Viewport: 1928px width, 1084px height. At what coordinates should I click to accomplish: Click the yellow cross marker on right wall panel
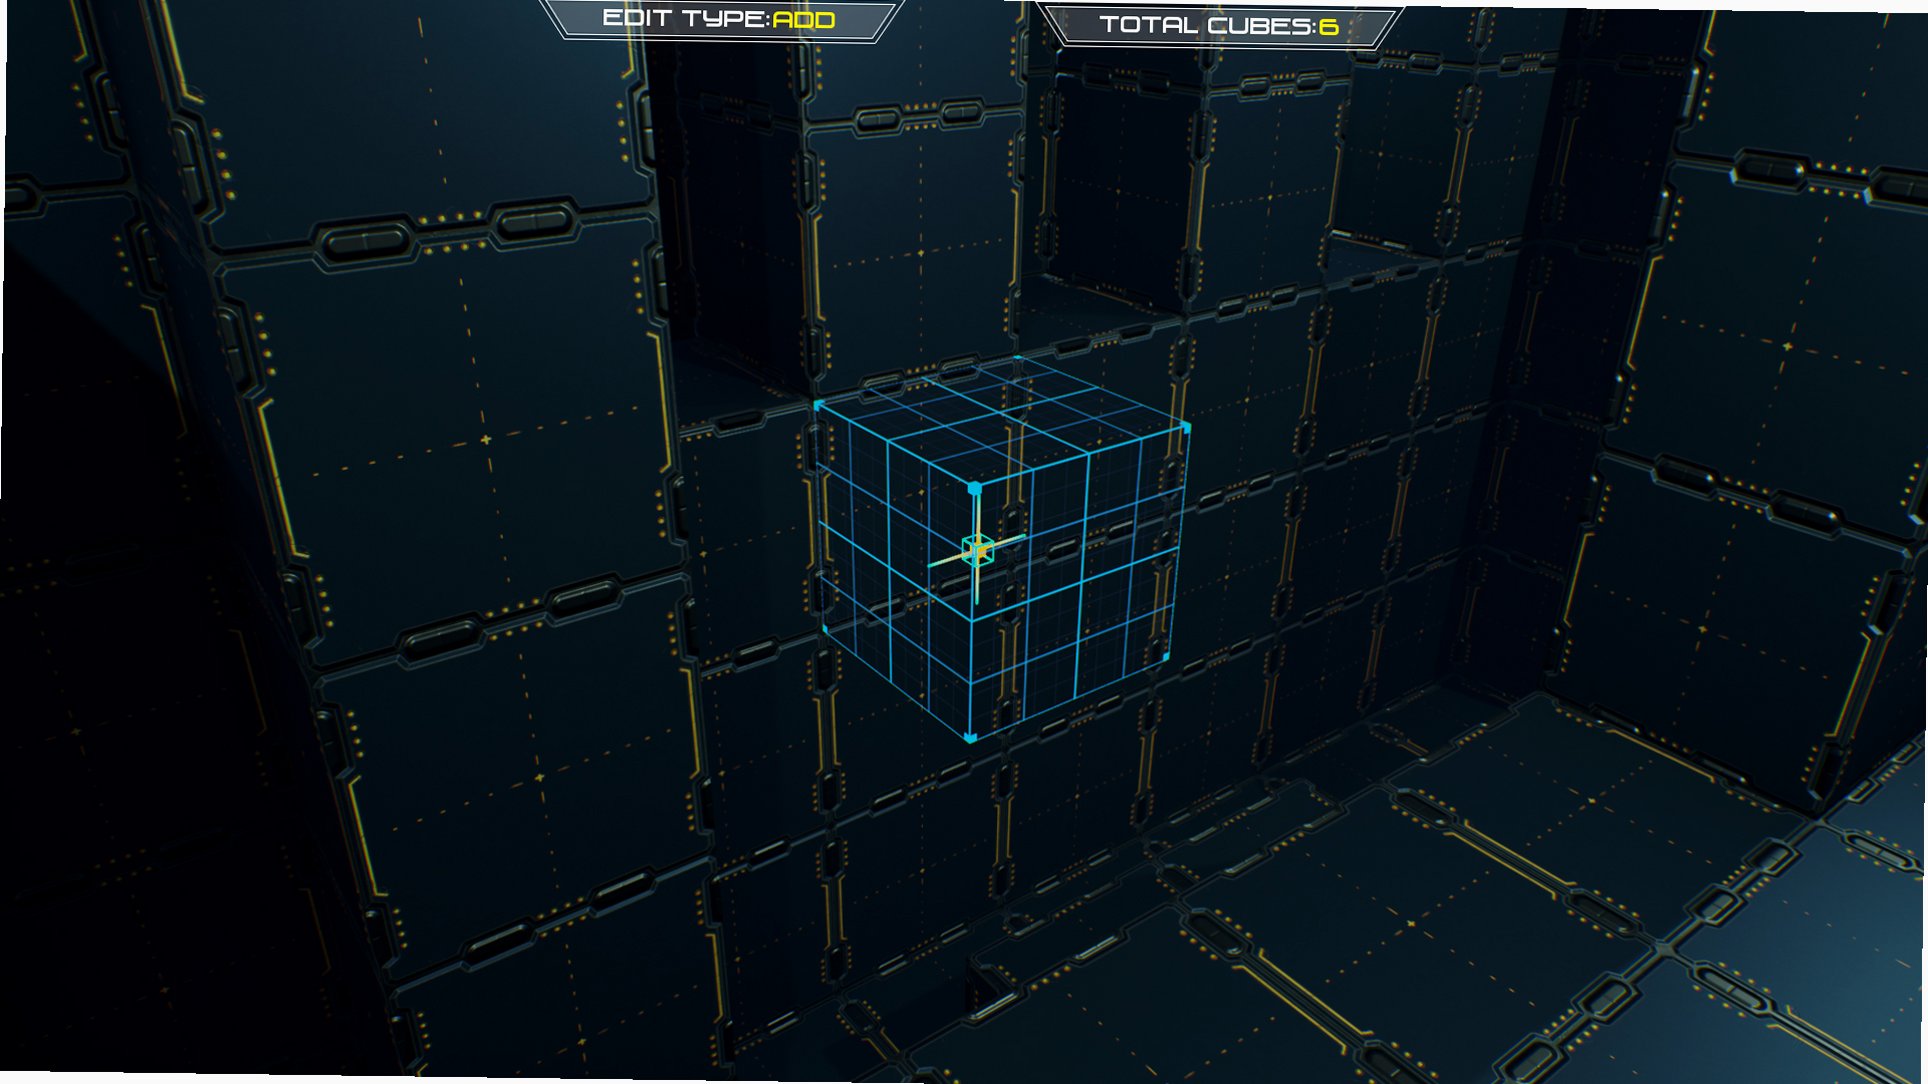pos(1787,346)
